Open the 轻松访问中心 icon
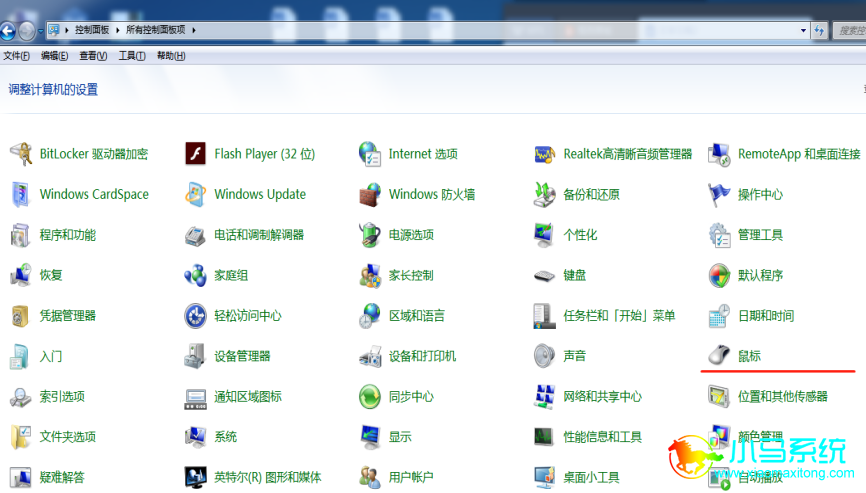This screenshot has height=493, width=866. click(x=196, y=316)
